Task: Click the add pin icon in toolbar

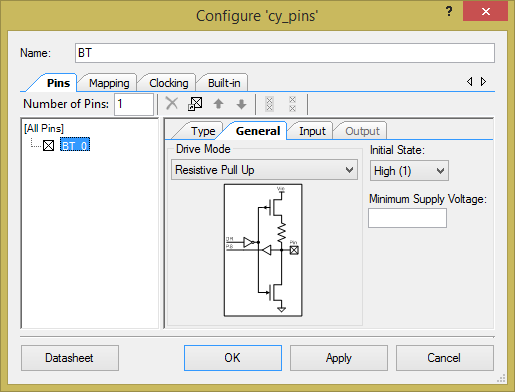Action: coord(195,104)
